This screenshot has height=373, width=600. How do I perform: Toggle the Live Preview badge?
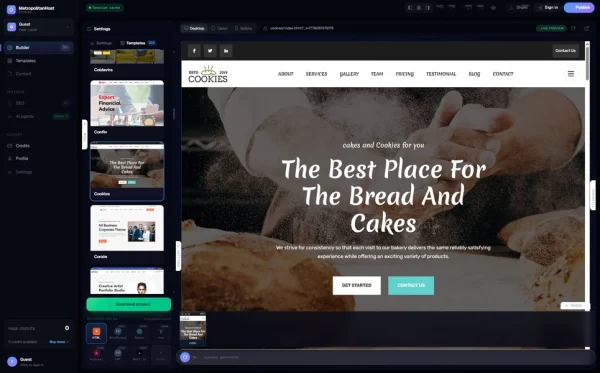(x=551, y=28)
